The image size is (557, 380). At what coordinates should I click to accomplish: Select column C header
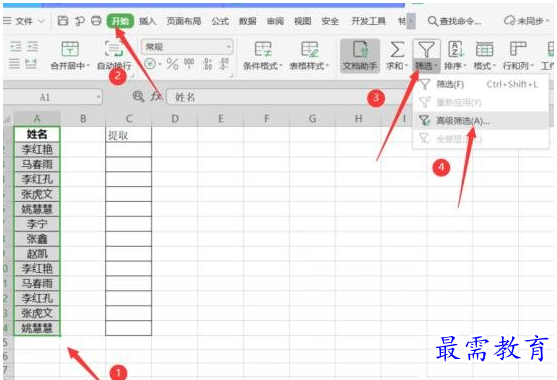(129, 119)
